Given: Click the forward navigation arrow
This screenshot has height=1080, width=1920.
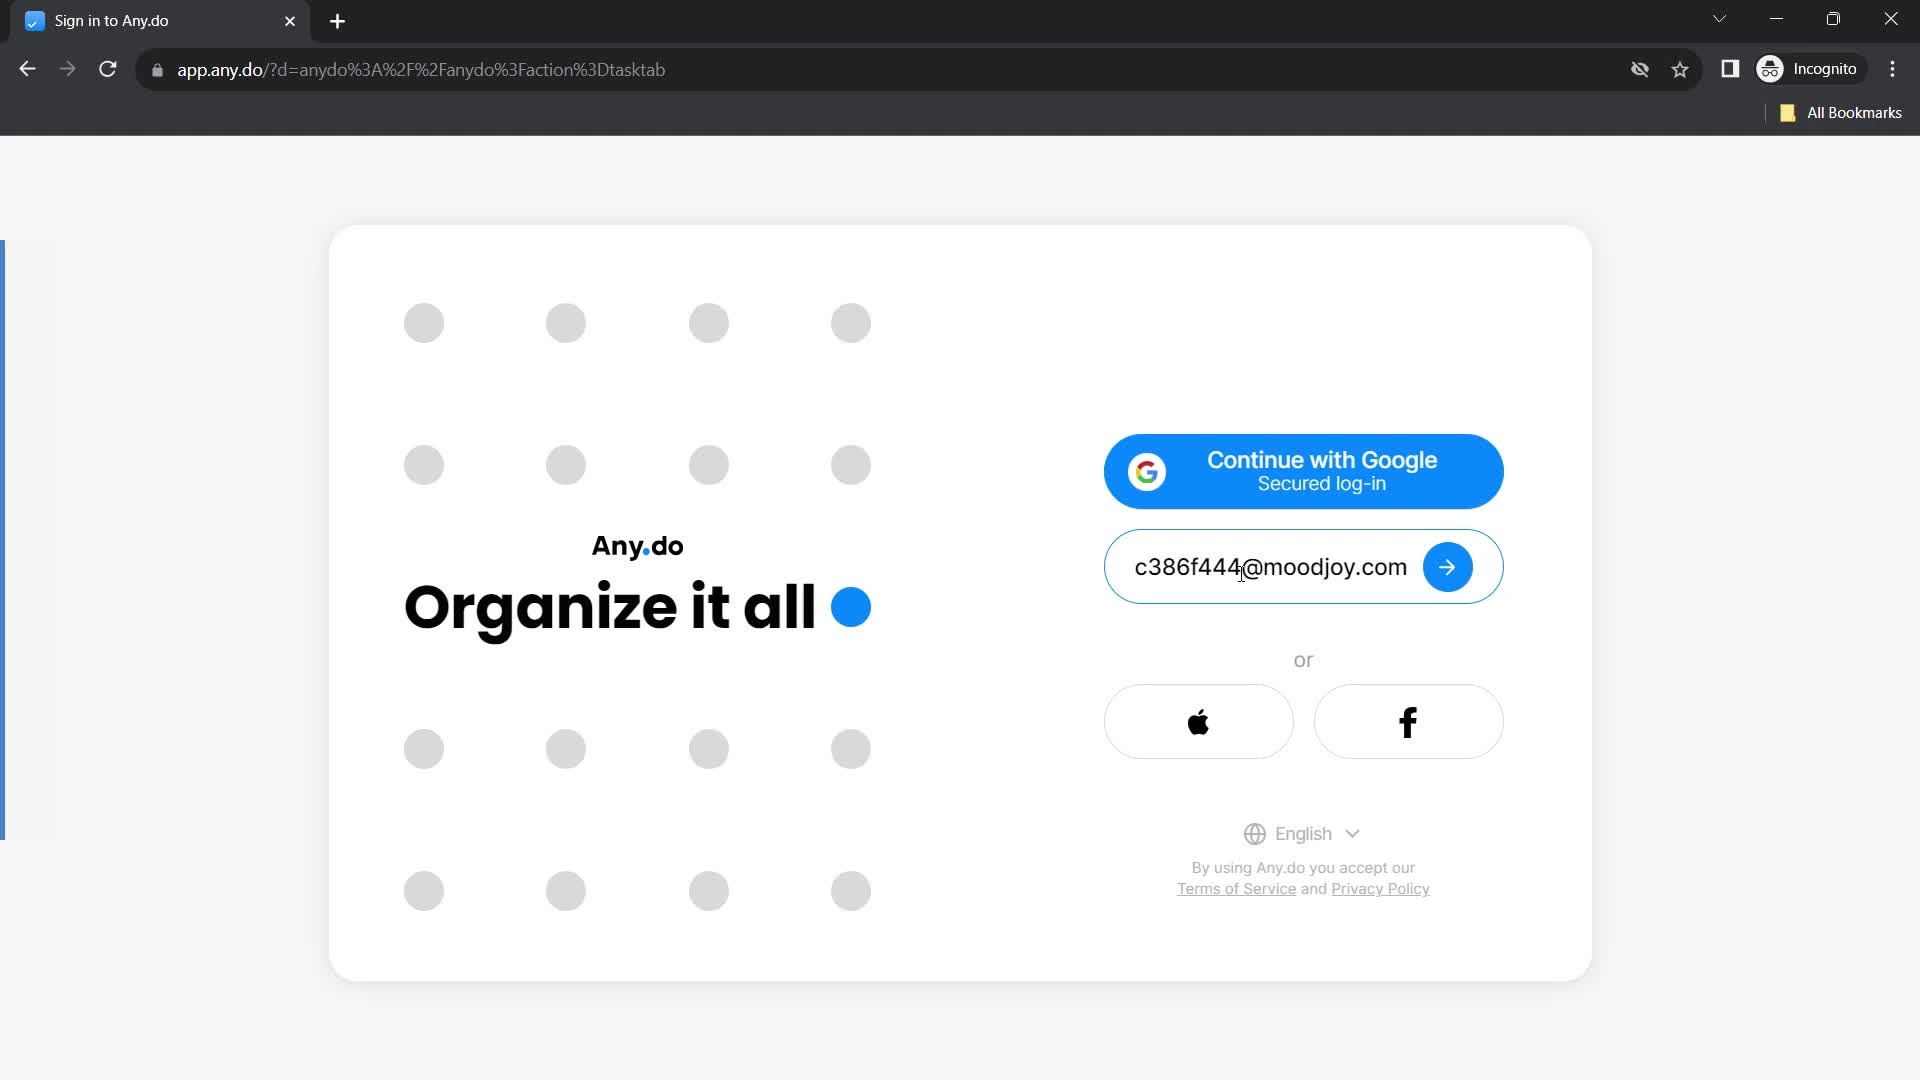Looking at the screenshot, I should (x=68, y=69).
